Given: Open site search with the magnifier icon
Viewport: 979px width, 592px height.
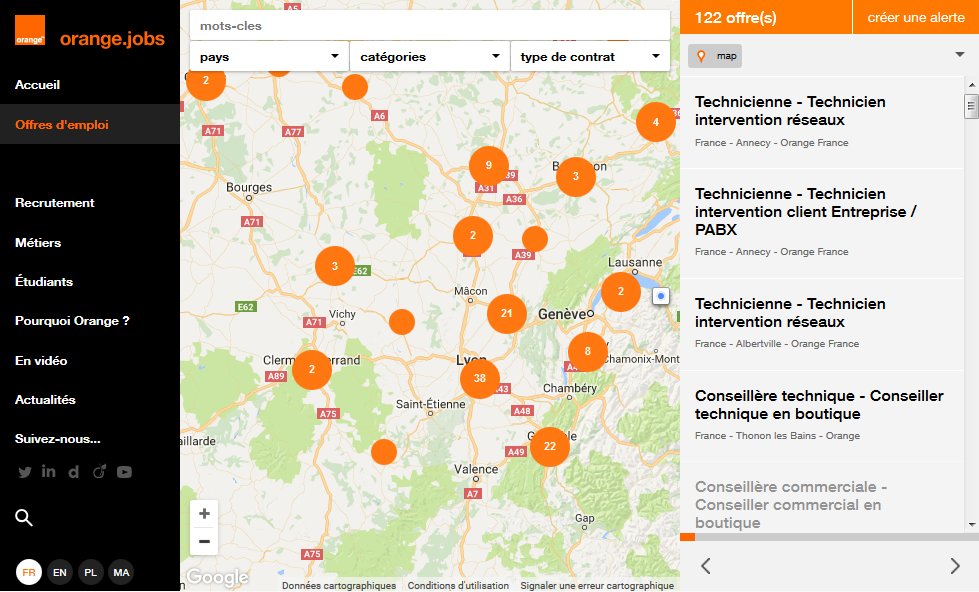Looking at the screenshot, I should click(x=24, y=517).
